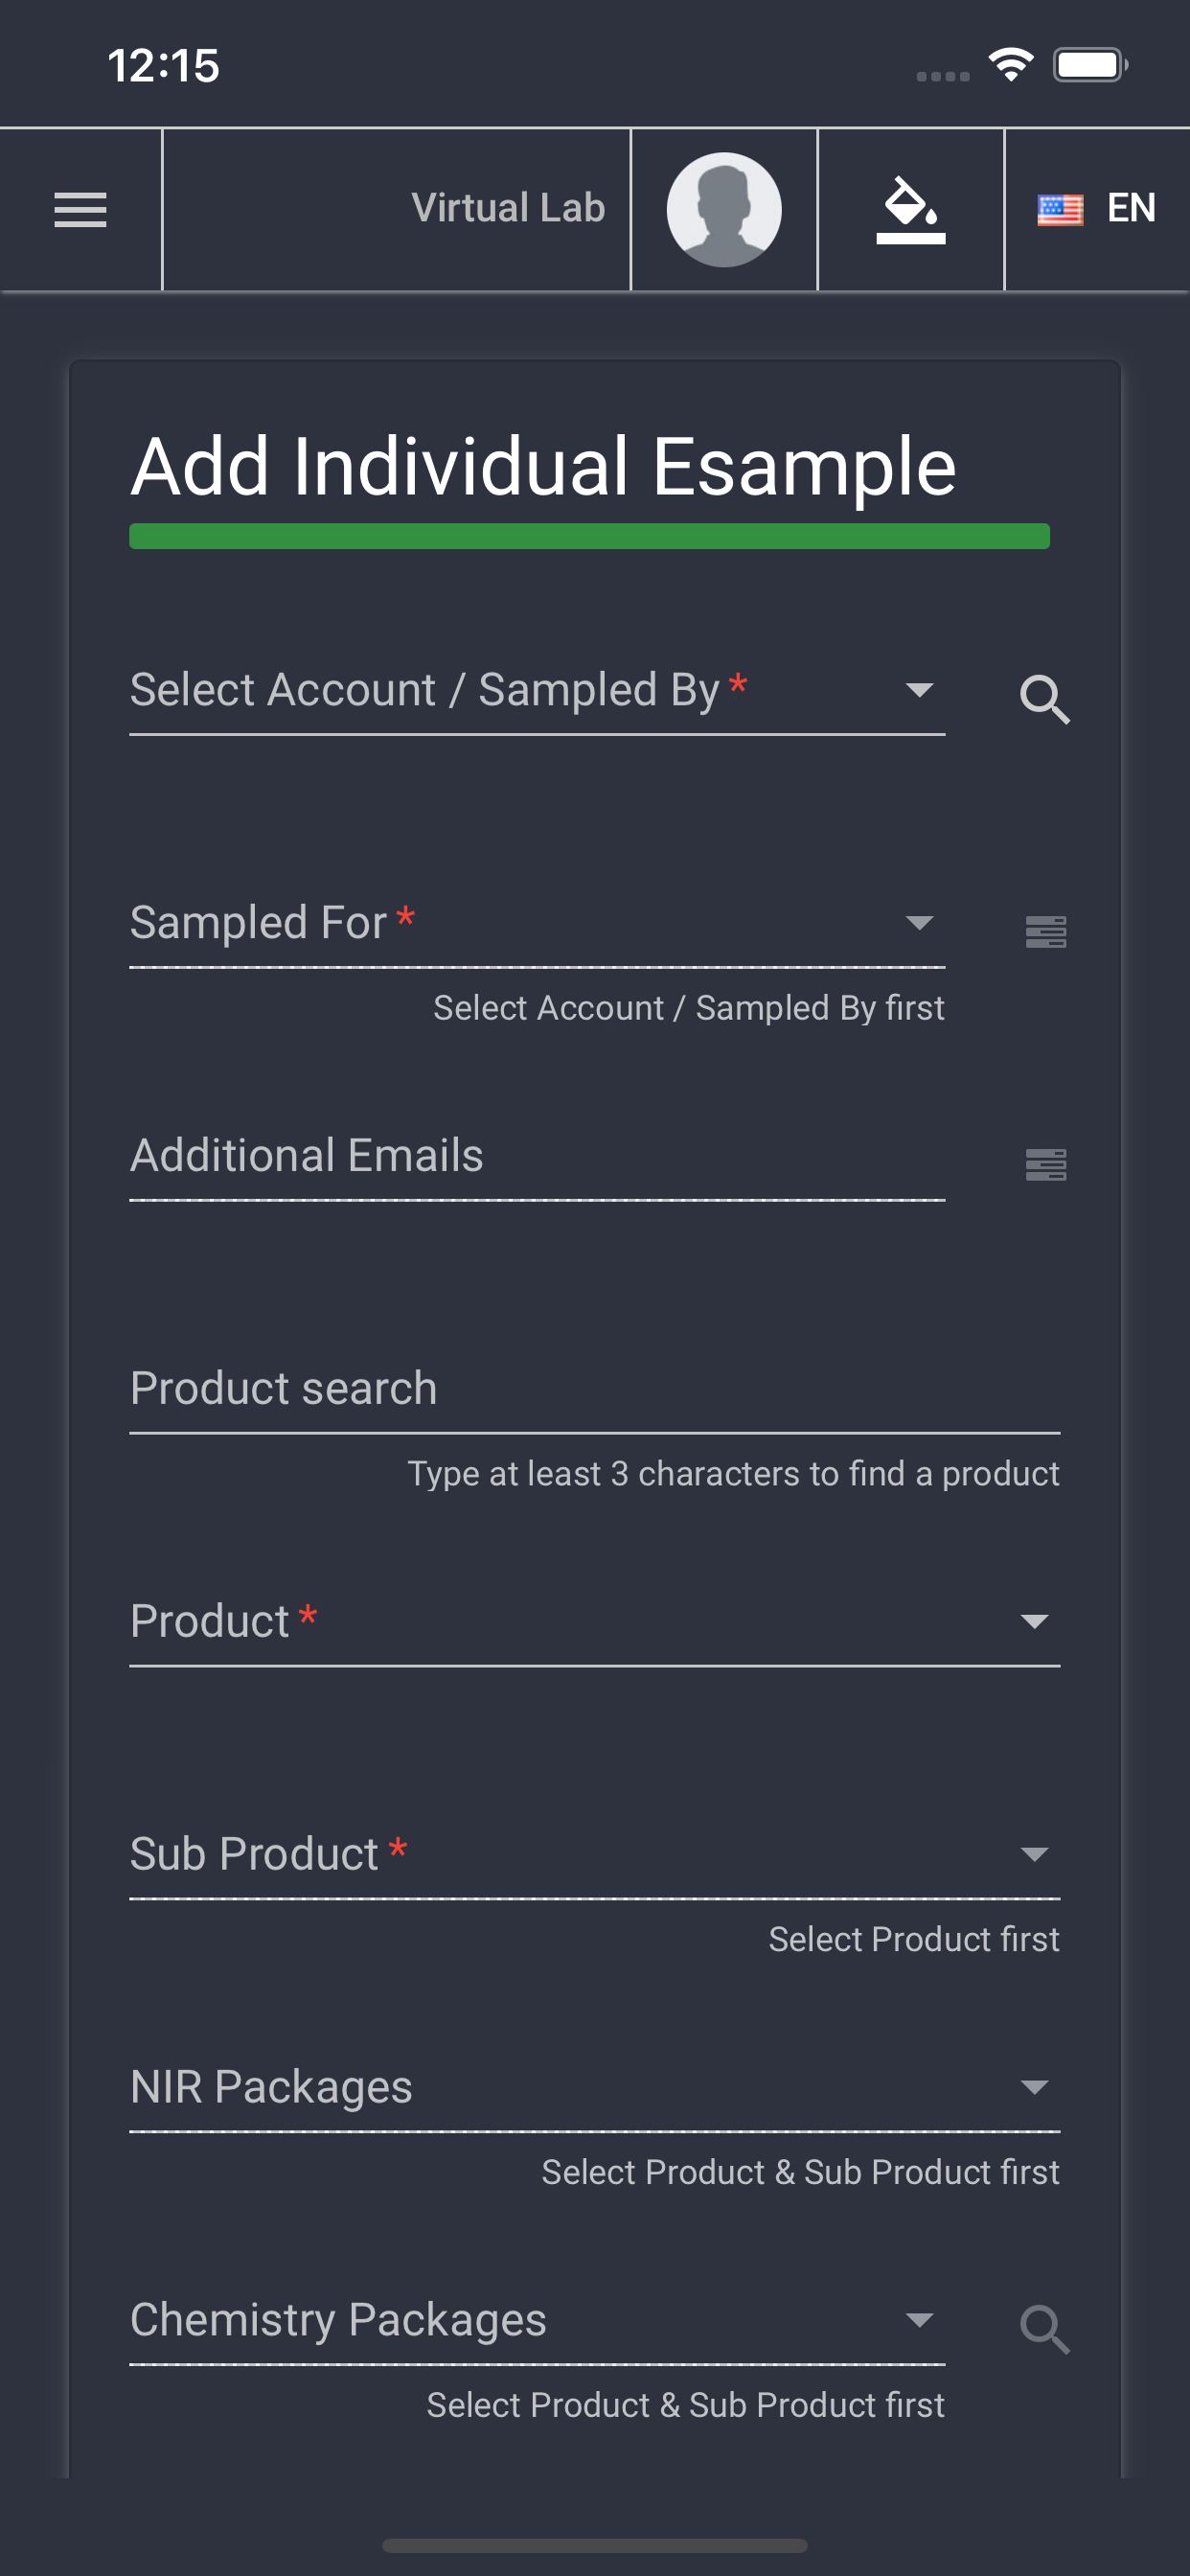Click the Add Individual Esample heading

544,466
